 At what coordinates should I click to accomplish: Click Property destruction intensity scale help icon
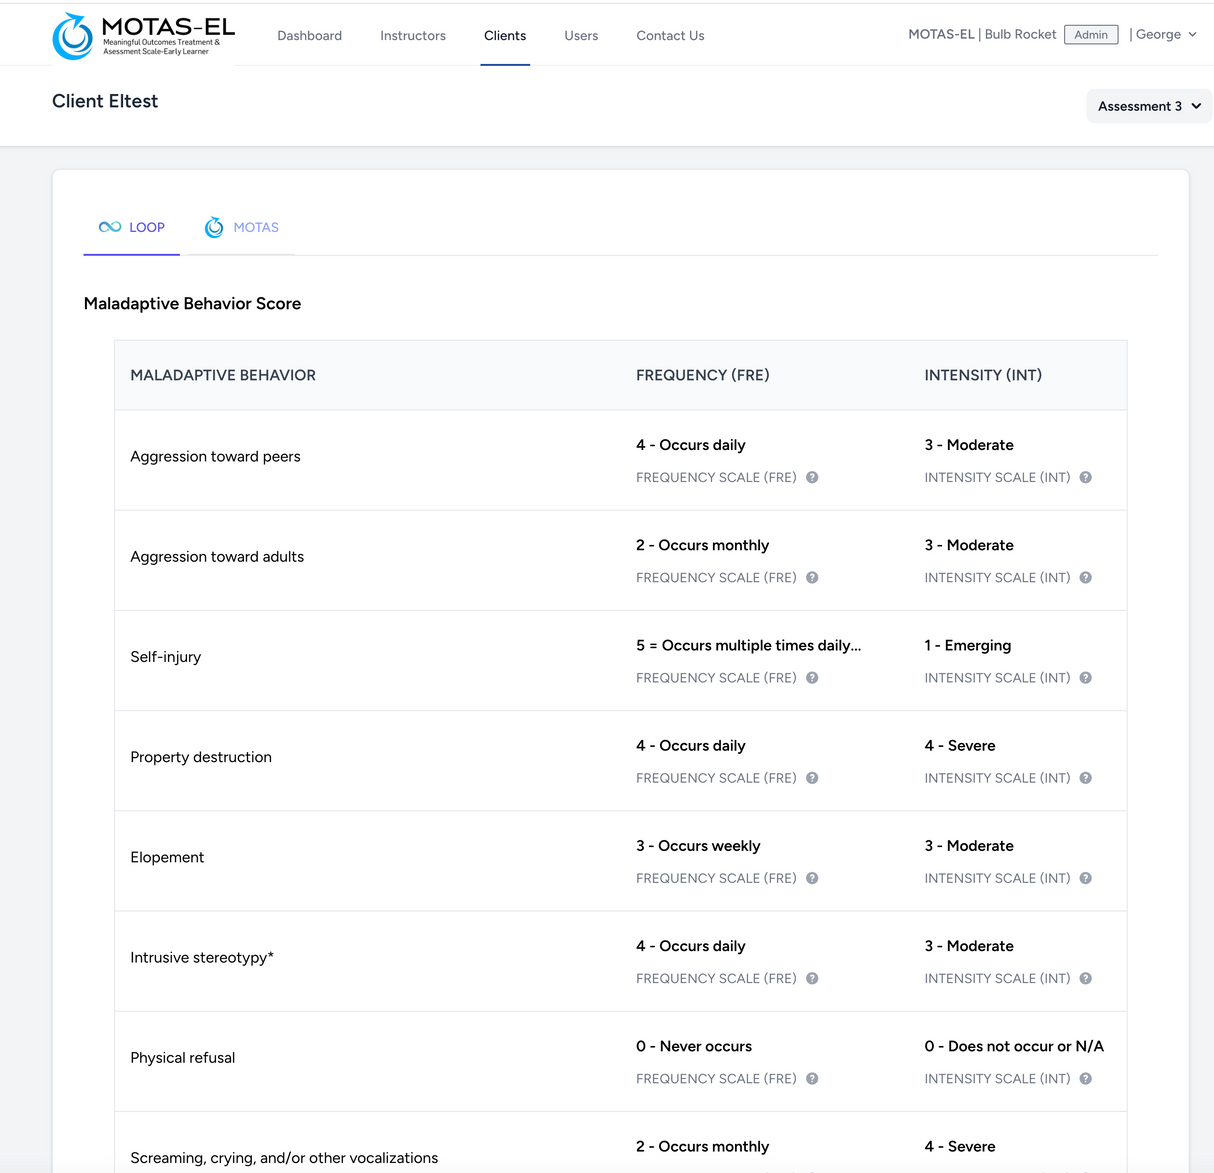pos(1085,777)
